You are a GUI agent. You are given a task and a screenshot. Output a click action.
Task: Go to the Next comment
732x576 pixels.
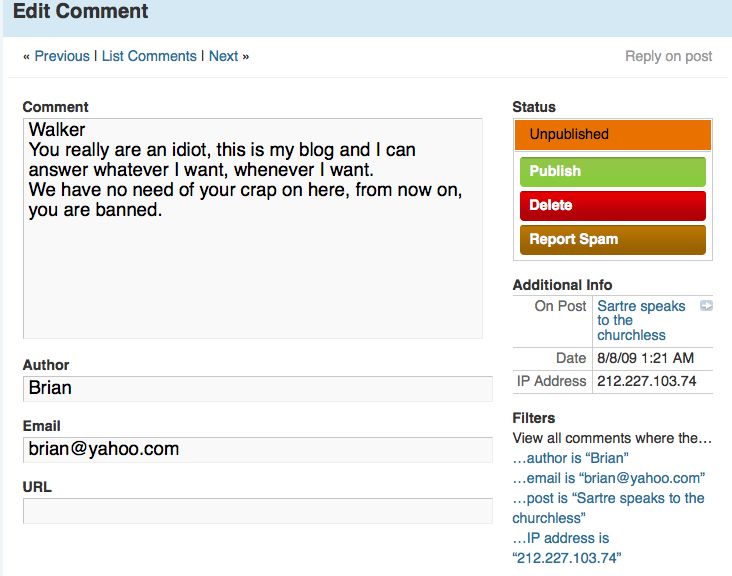(x=223, y=56)
